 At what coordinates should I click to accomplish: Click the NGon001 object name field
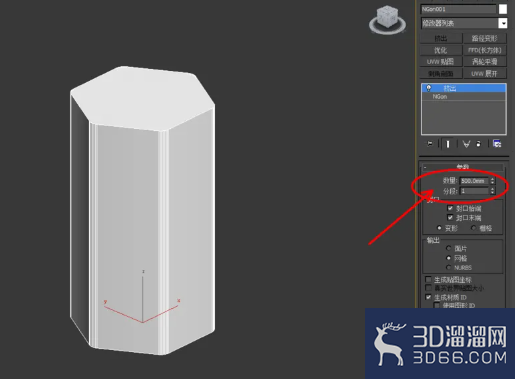click(458, 9)
